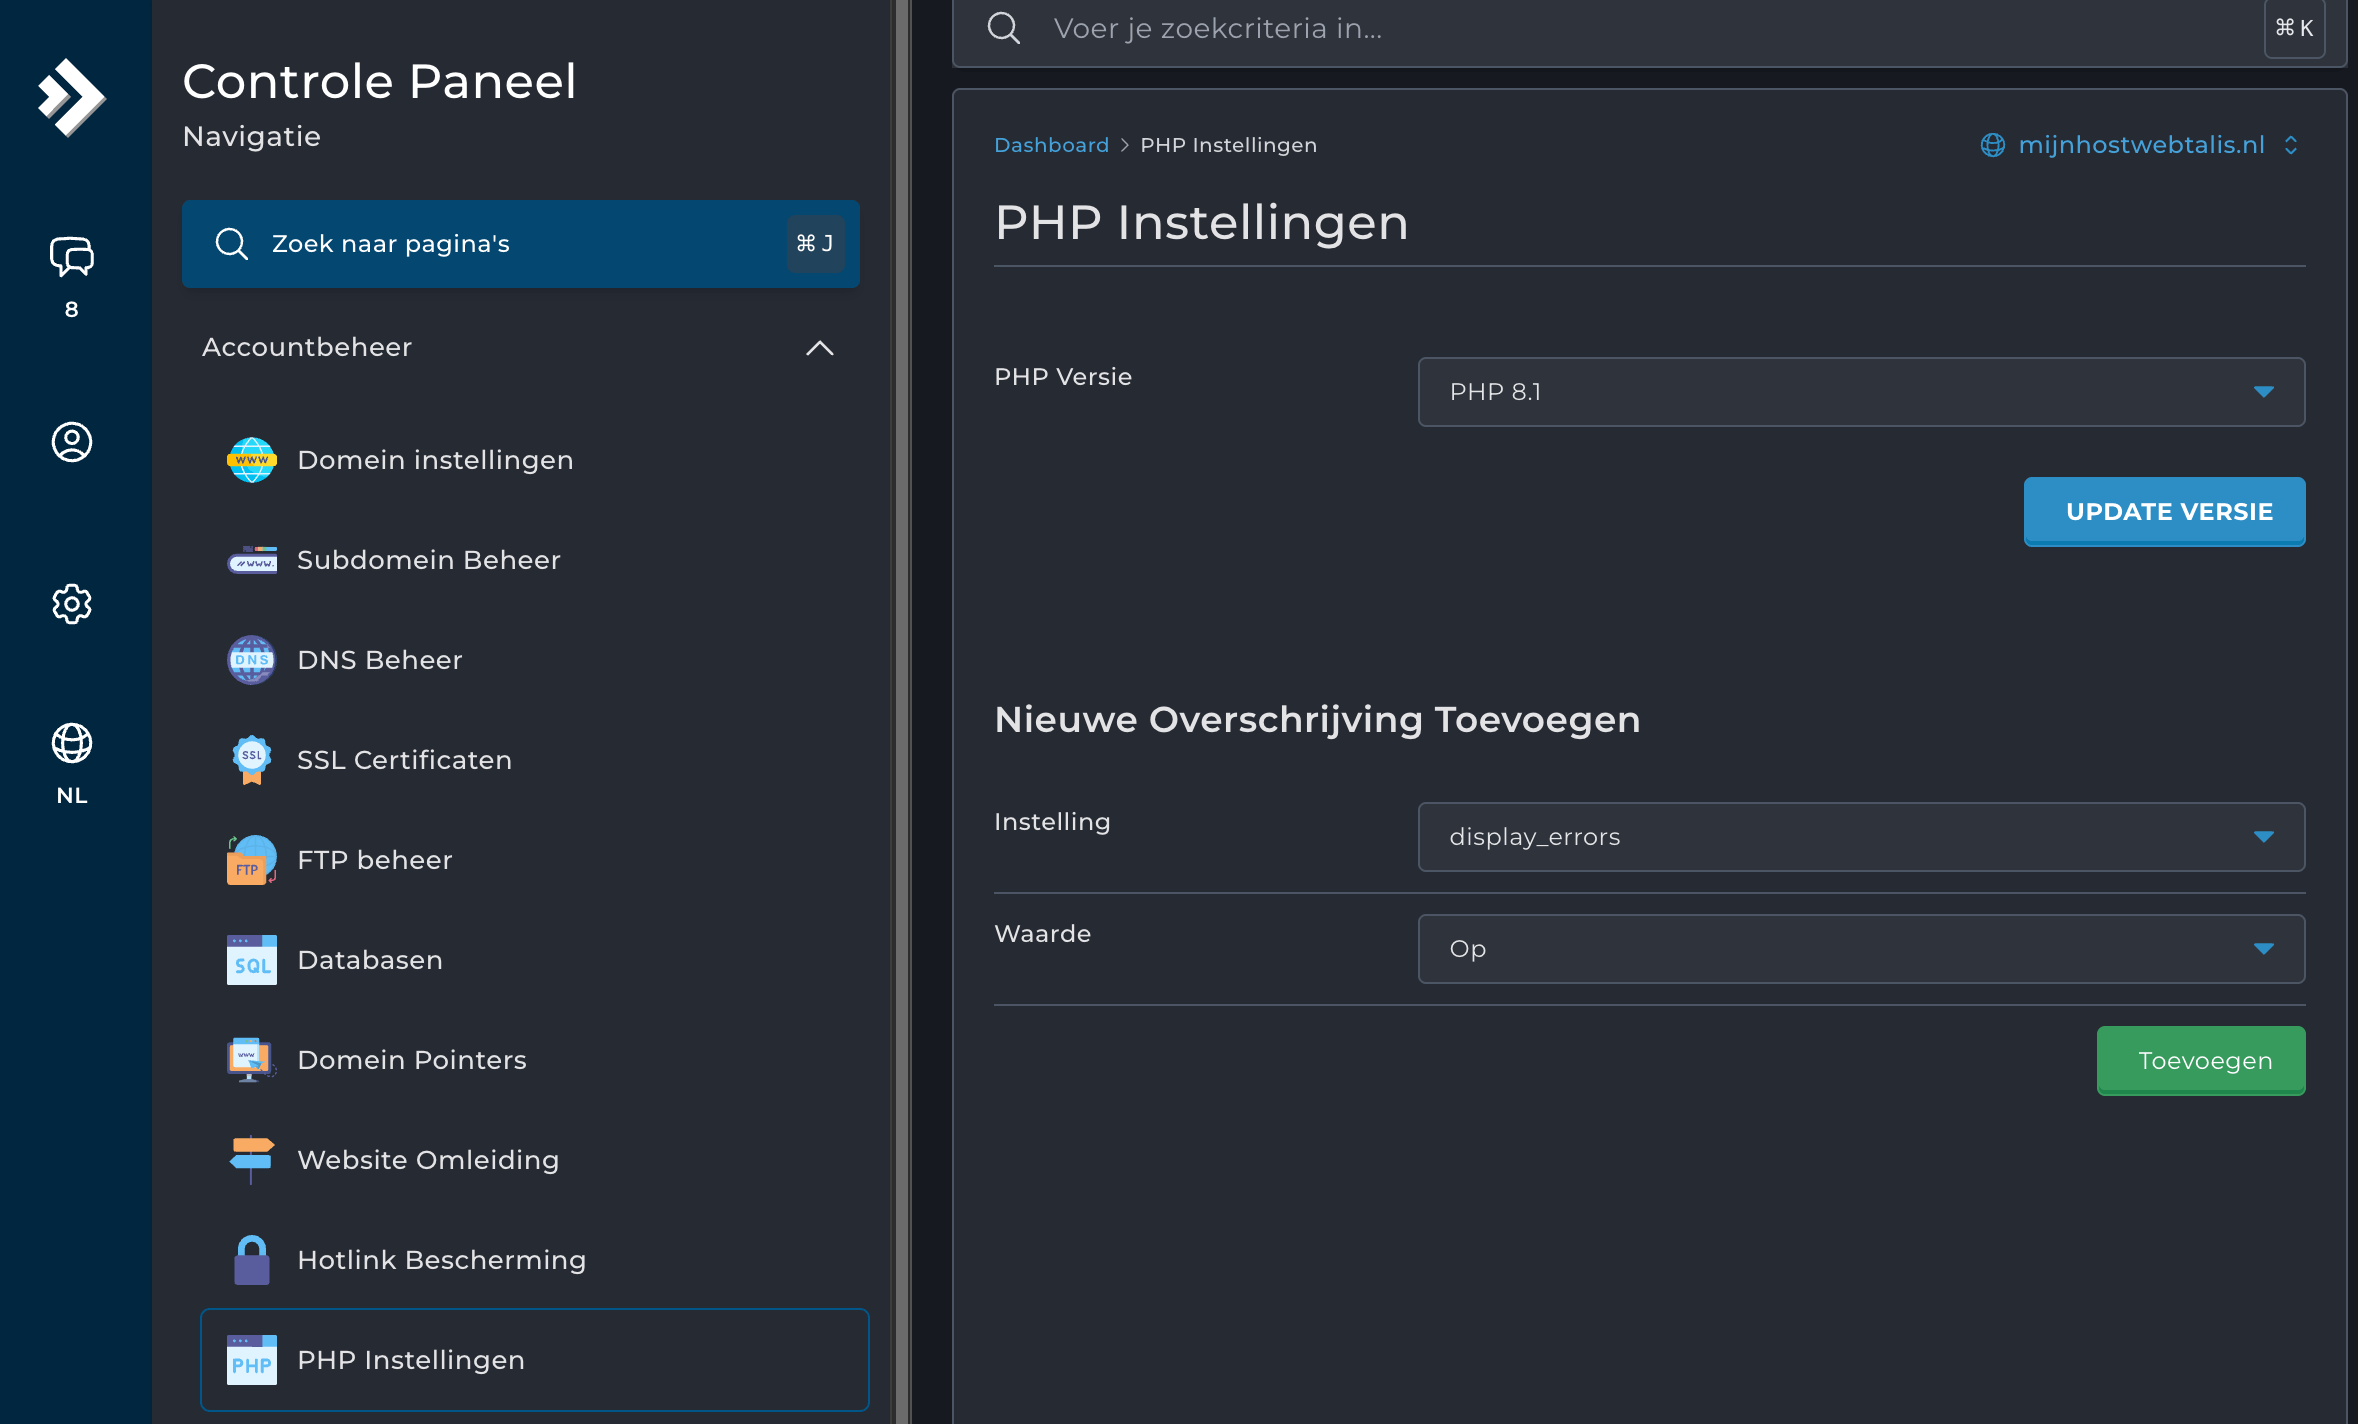Select PHP Instellingen menu item
This screenshot has height=1424, width=2358.
(x=535, y=1360)
